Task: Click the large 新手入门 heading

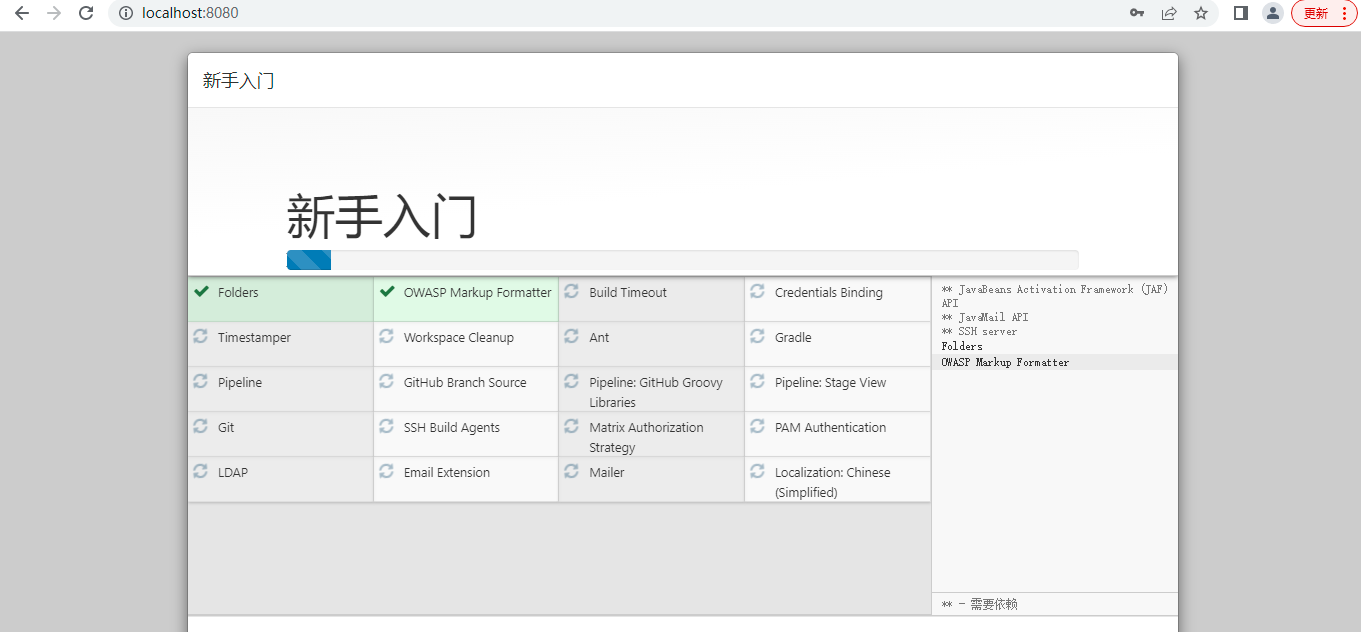Action: point(382,216)
